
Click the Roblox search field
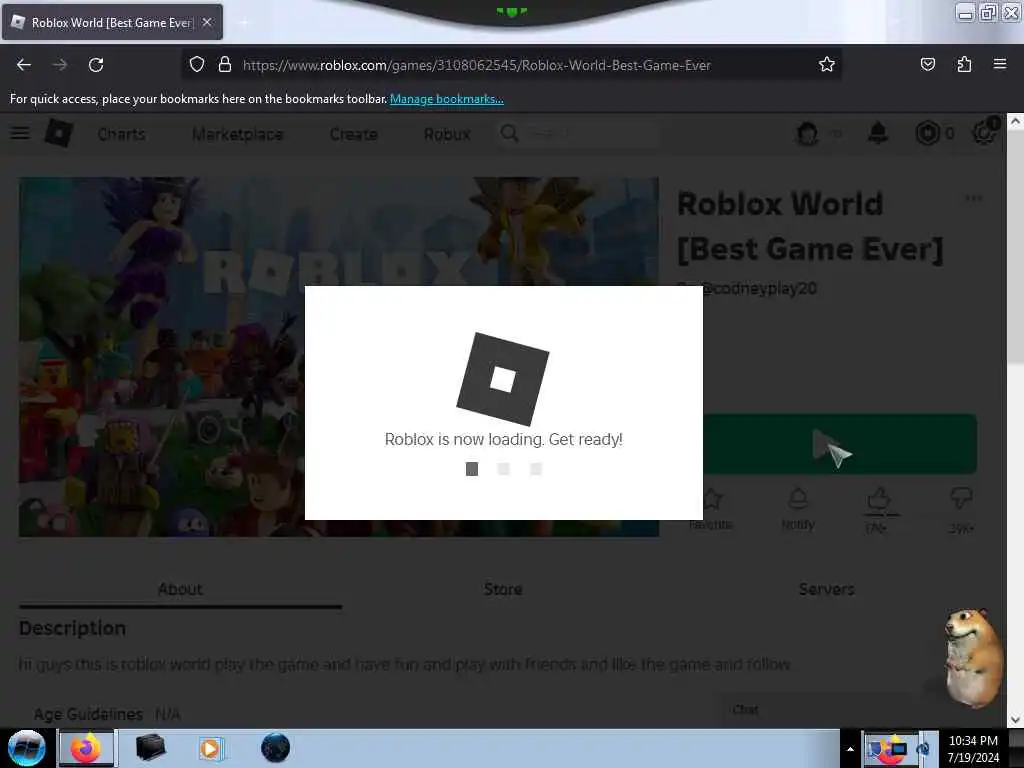click(579, 133)
